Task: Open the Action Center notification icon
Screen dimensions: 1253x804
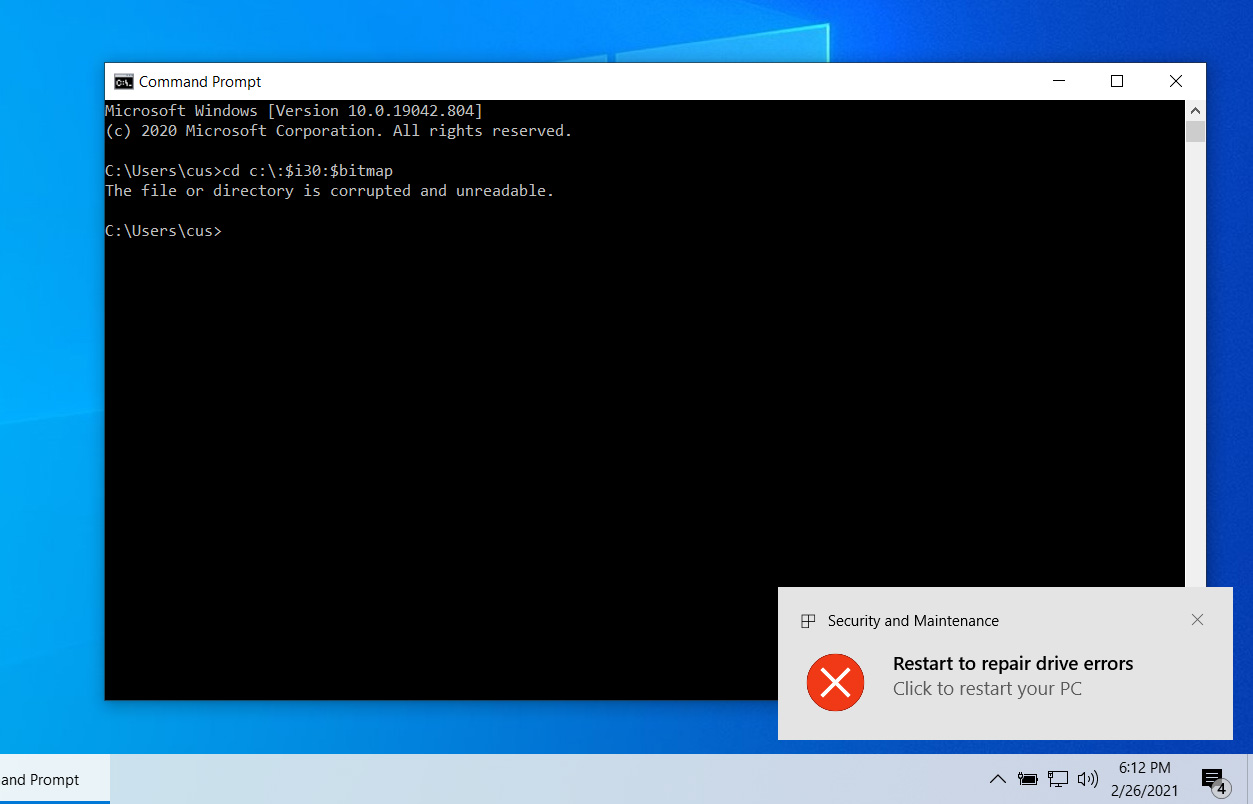Action: (x=1212, y=779)
